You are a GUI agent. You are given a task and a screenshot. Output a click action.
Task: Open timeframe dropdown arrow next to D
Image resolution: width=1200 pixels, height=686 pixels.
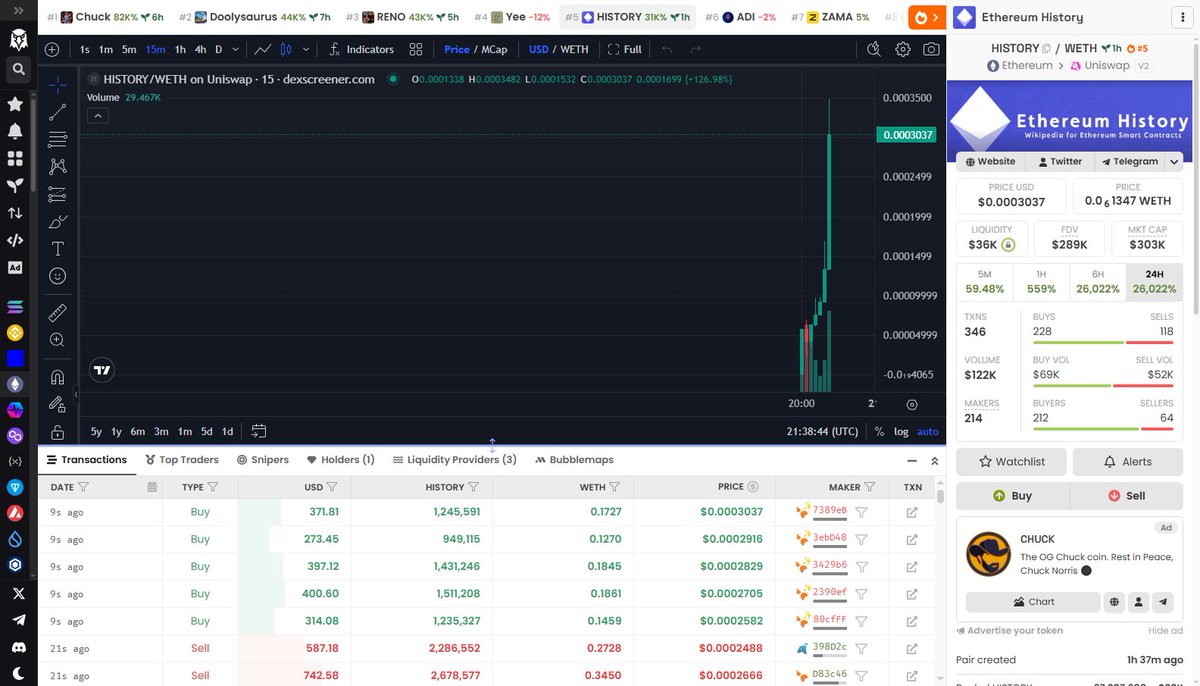pyautogui.click(x=236, y=49)
